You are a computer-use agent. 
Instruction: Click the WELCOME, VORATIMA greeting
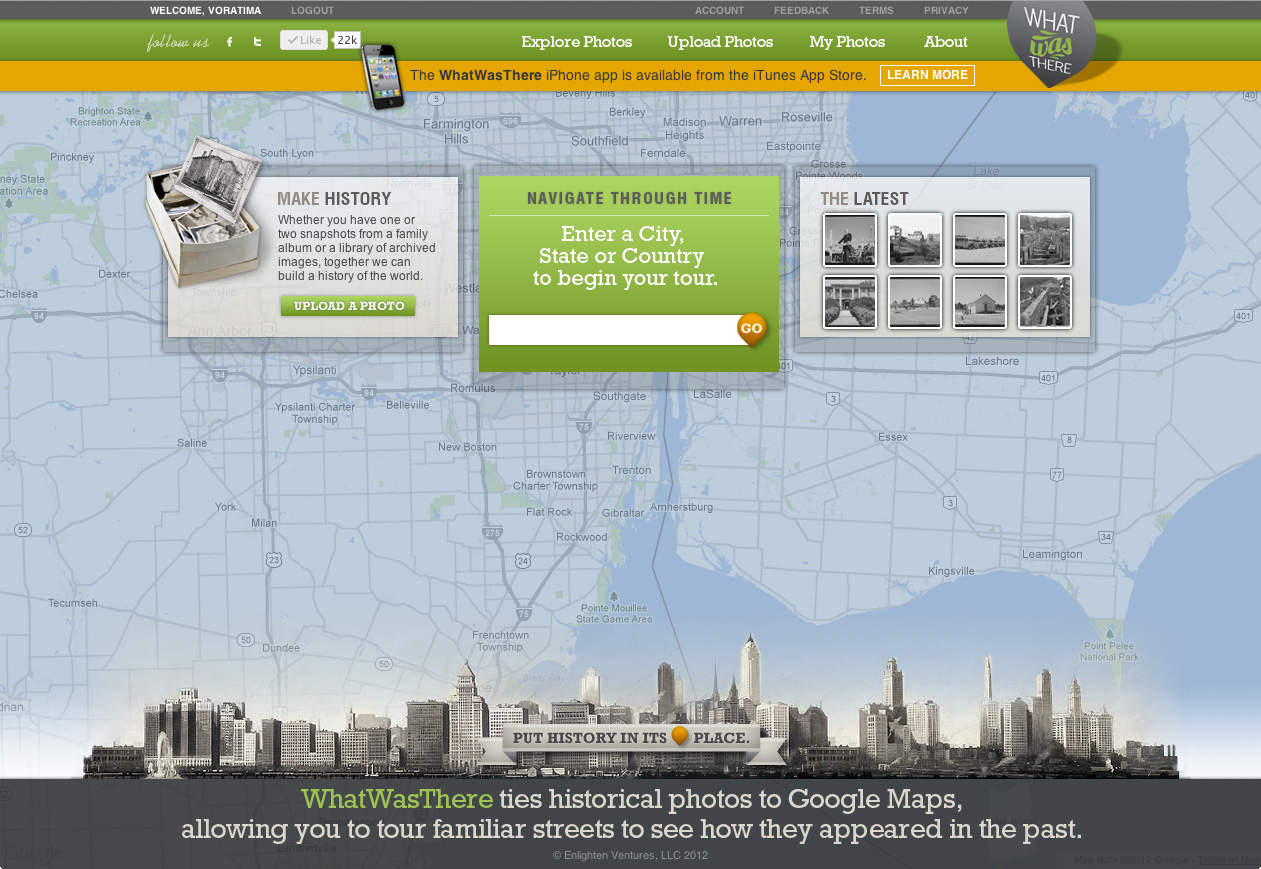click(x=206, y=10)
